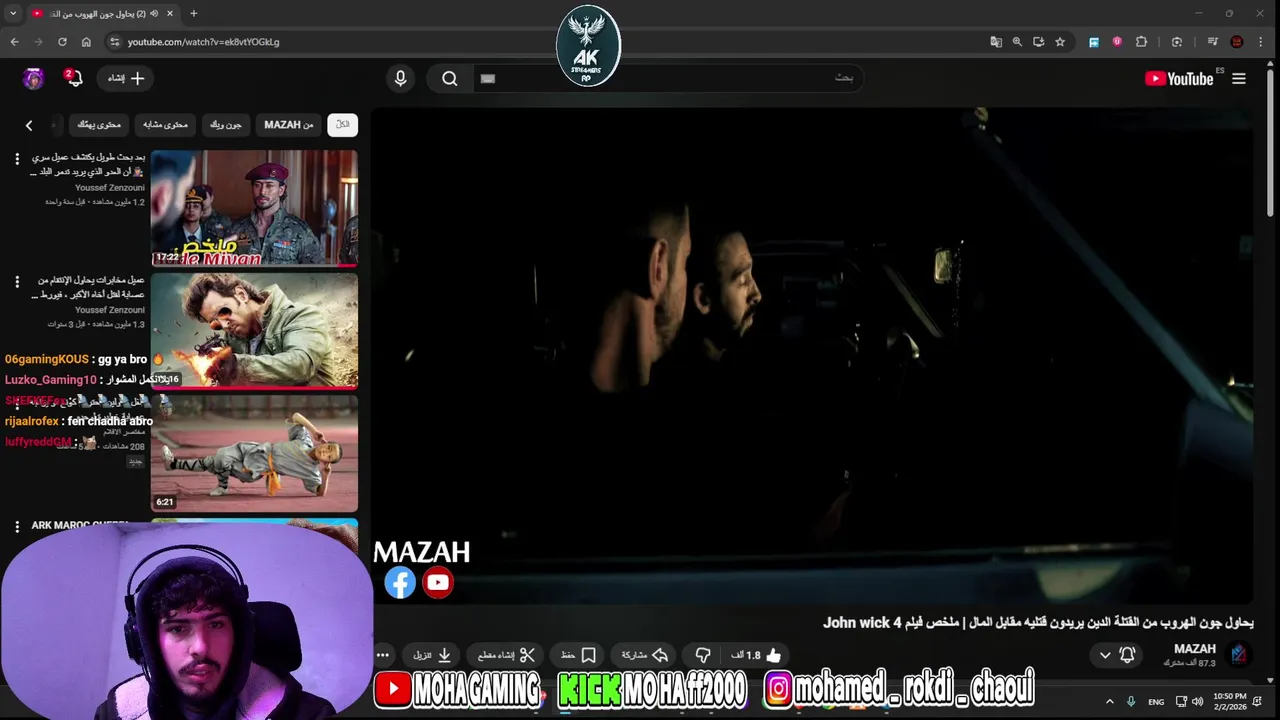The height and width of the screenshot is (720, 1280).
Task: Open the Windows notification center icon
Action: 1258,702
